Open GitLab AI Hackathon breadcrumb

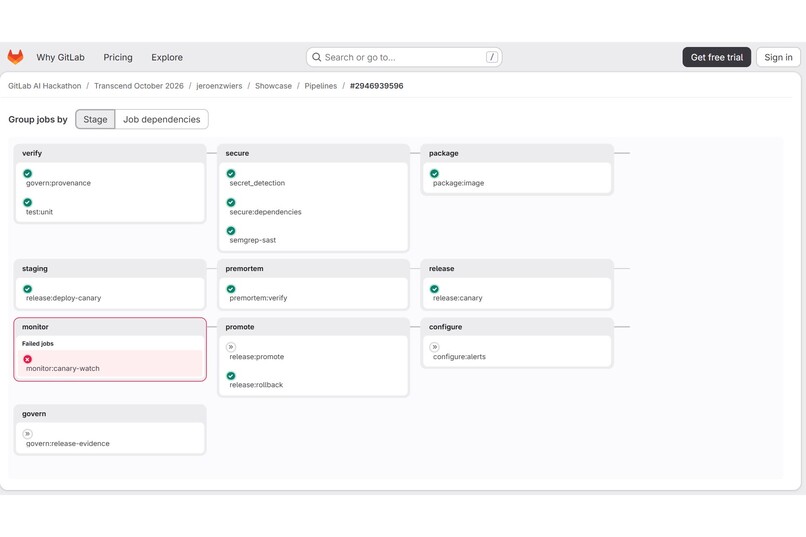(45, 86)
